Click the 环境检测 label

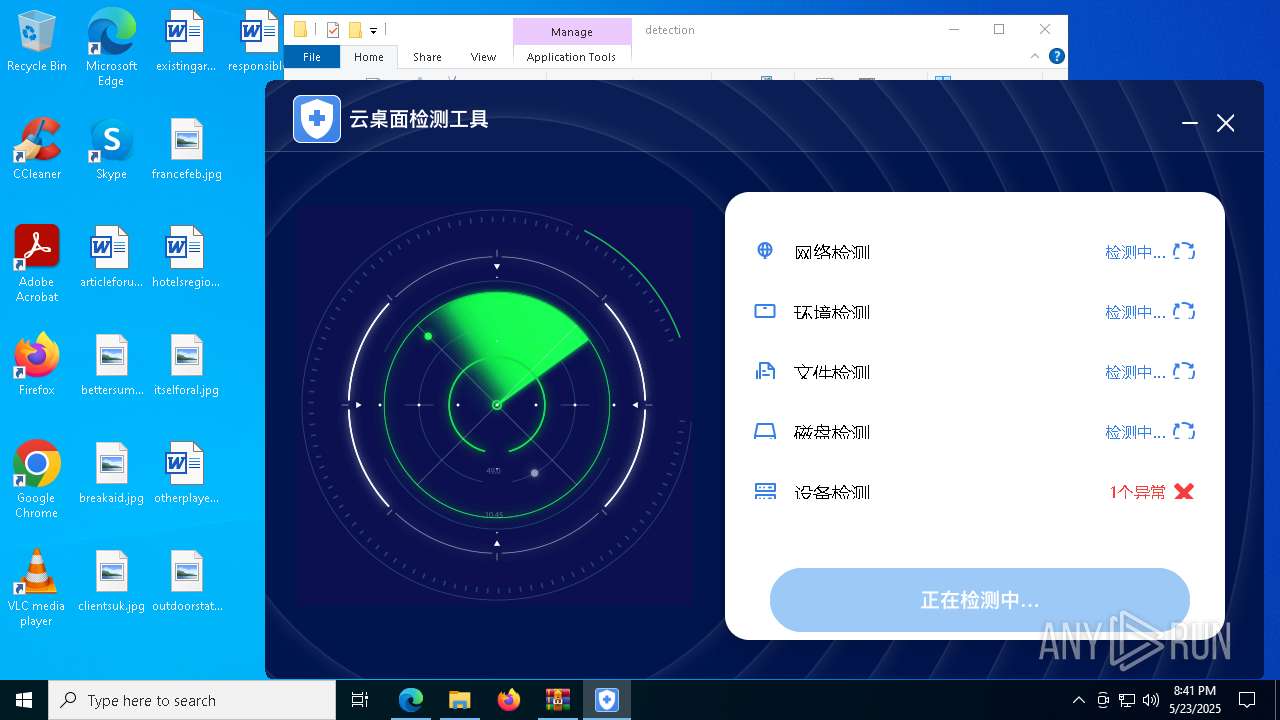tap(832, 312)
